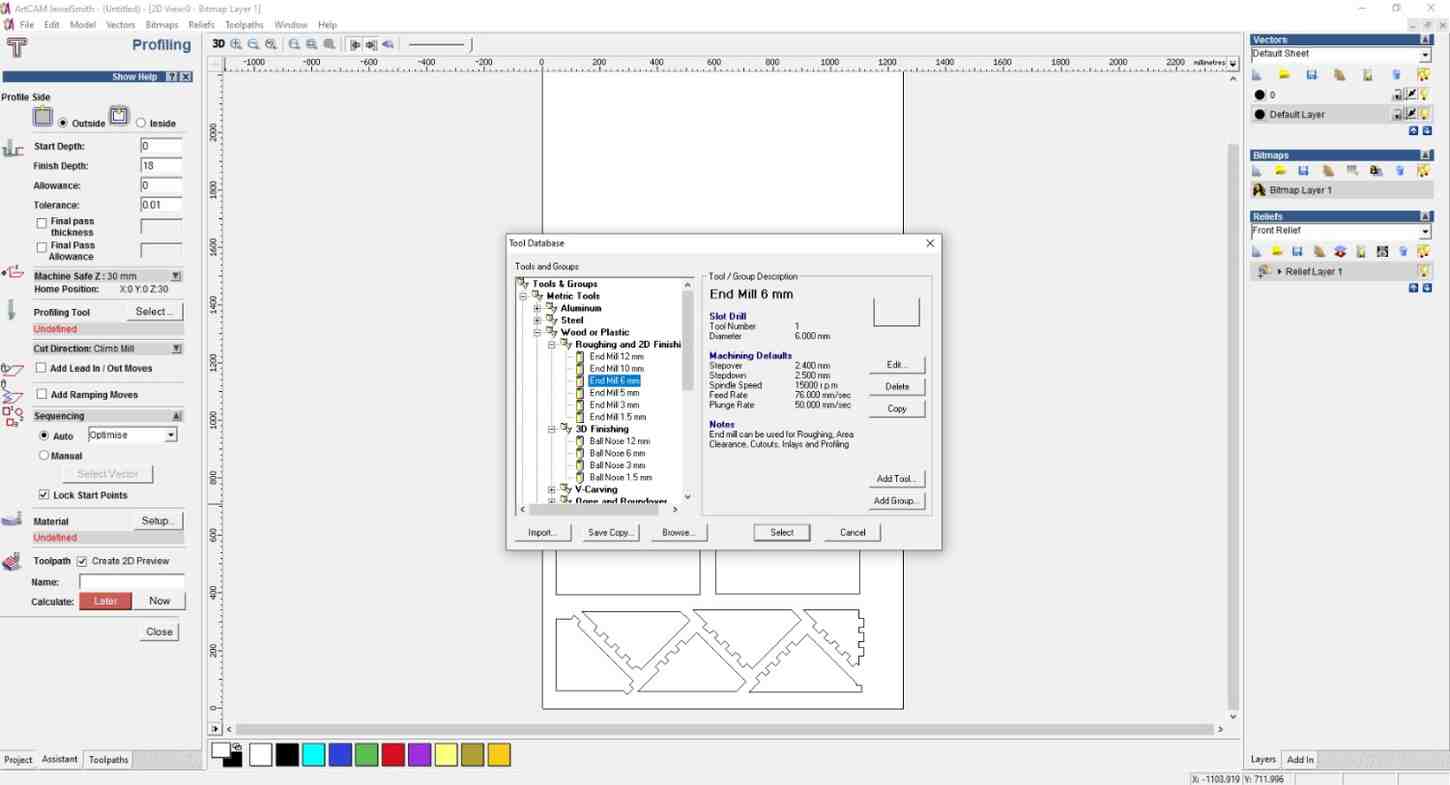This screenshot has height=785, width=1450.
Task: Switch to the Toolpaths tab
Action: 108,760
